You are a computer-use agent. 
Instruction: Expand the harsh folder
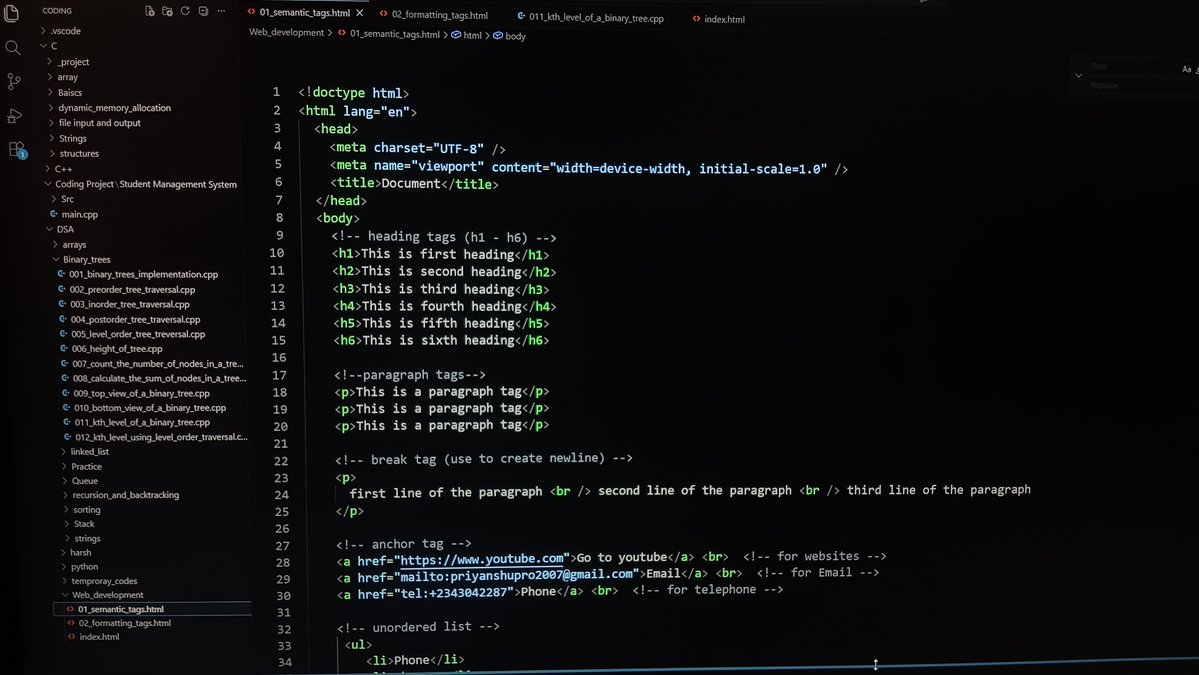(x=76, y=553)
